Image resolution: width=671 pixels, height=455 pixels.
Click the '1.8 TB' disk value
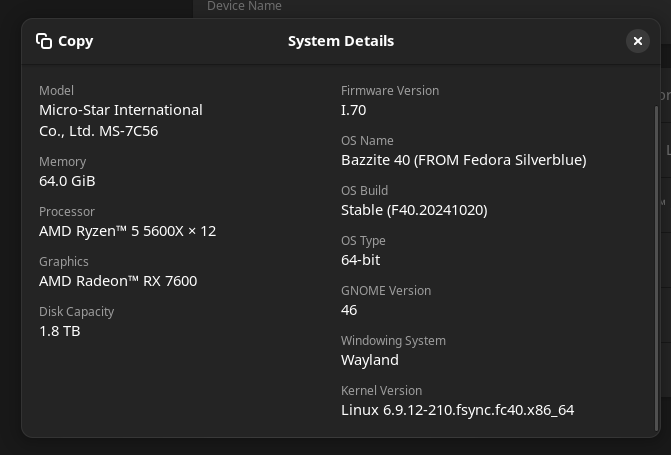coord(59,331)
